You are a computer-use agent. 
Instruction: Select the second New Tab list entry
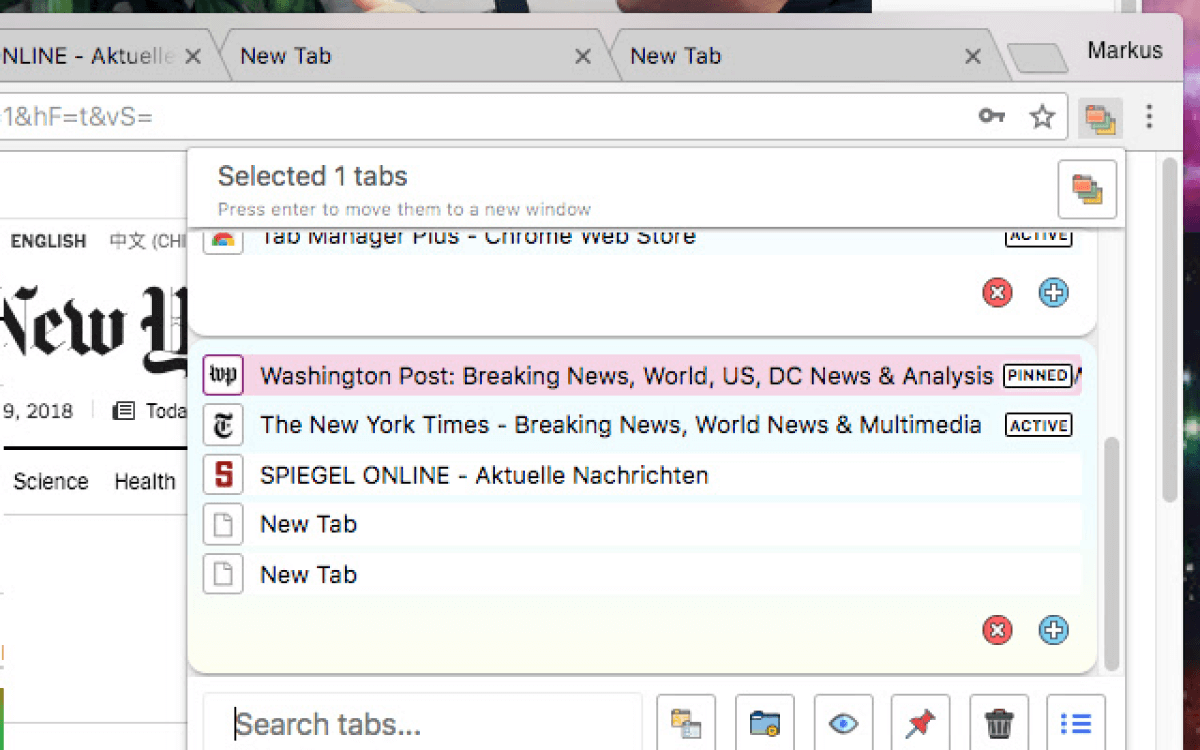click(640, 574)
